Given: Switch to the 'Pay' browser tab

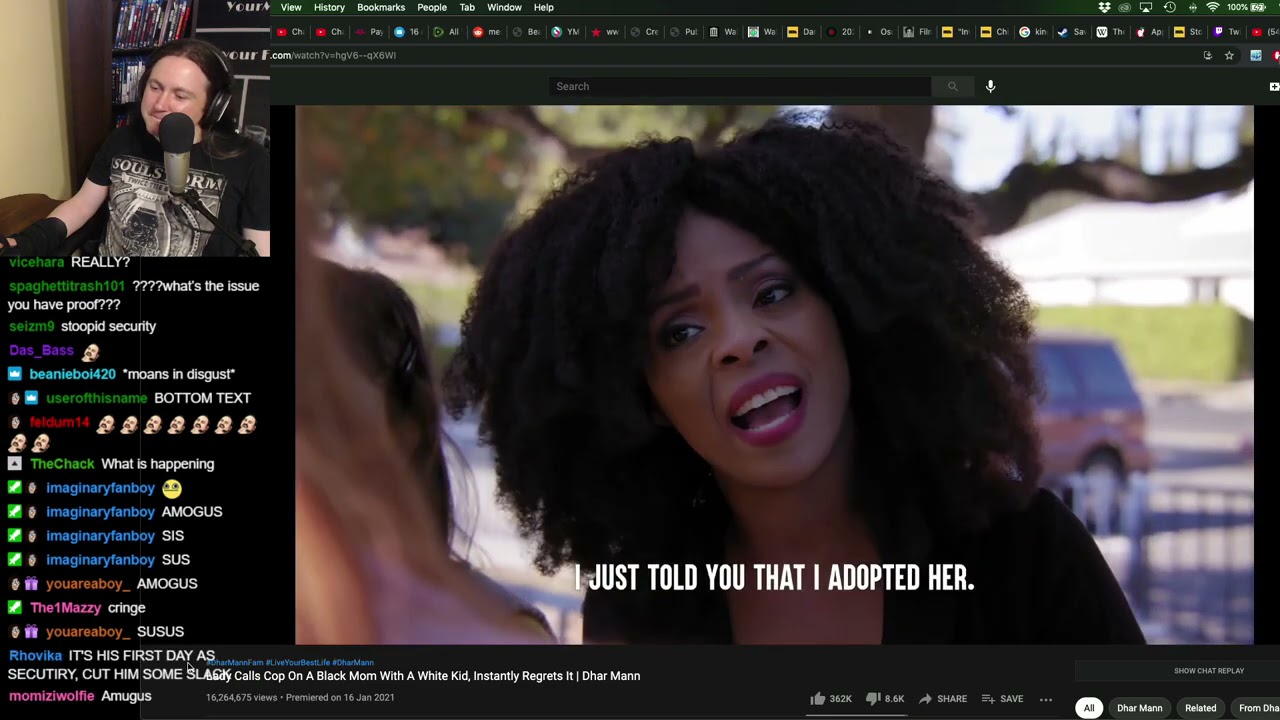Looking at the screenshot, I should (x=370, y=32).
